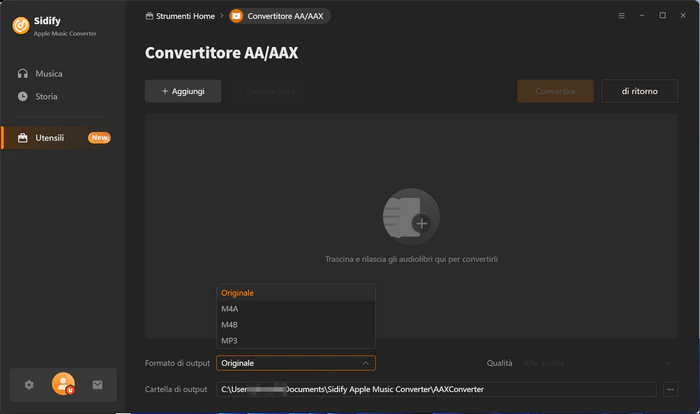Screen dimensions: 700x414
Task: Open the user account avatar
Action: click(63, 384)
